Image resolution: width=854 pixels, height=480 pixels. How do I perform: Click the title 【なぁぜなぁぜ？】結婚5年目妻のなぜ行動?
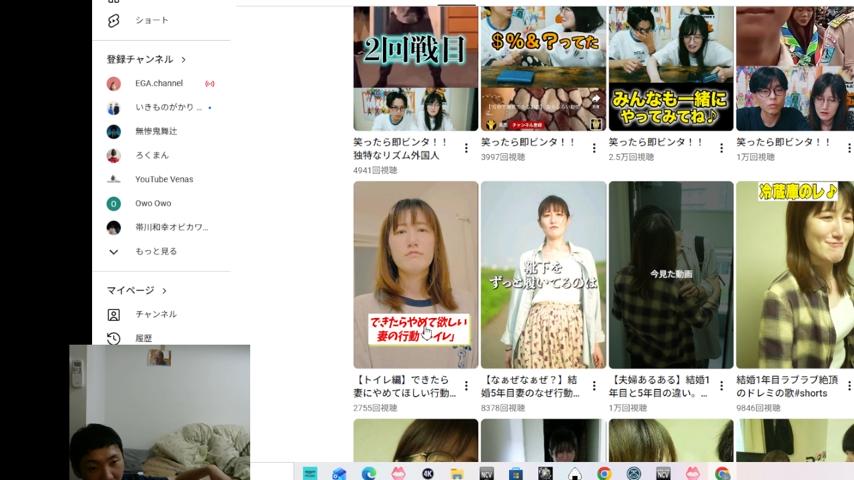[x=530, y=386]
